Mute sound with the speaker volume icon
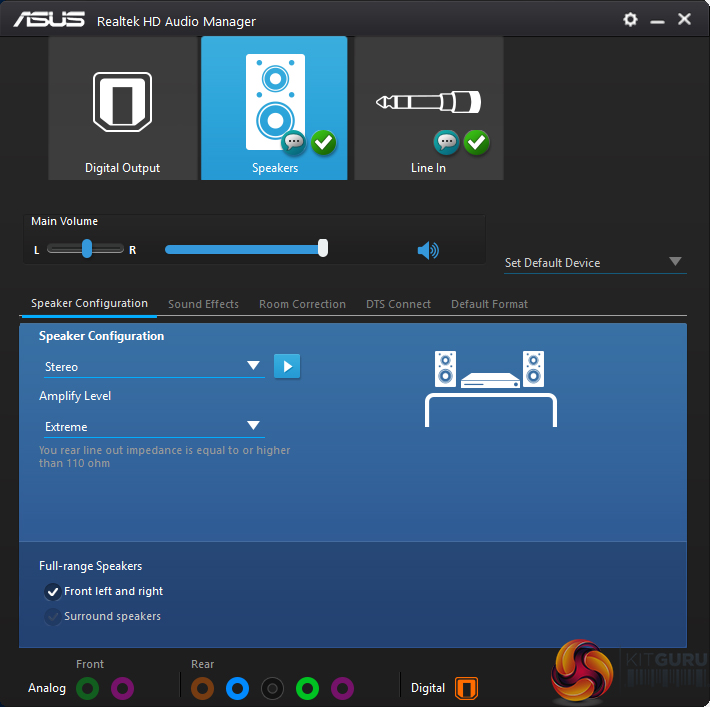 tap(428, 250)
